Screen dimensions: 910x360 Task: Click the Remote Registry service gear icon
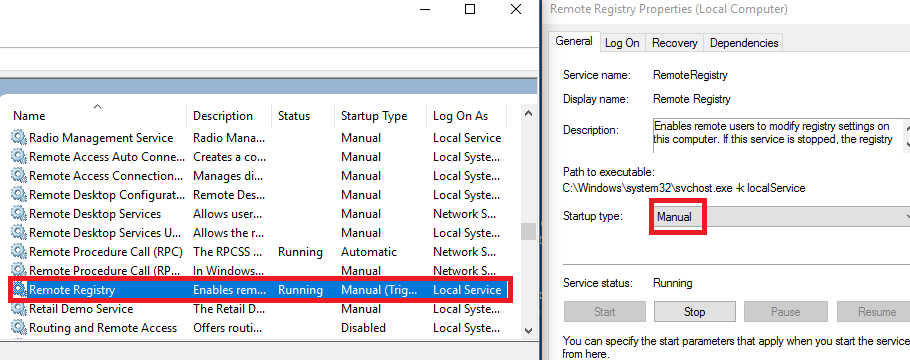tap(19, 290)
